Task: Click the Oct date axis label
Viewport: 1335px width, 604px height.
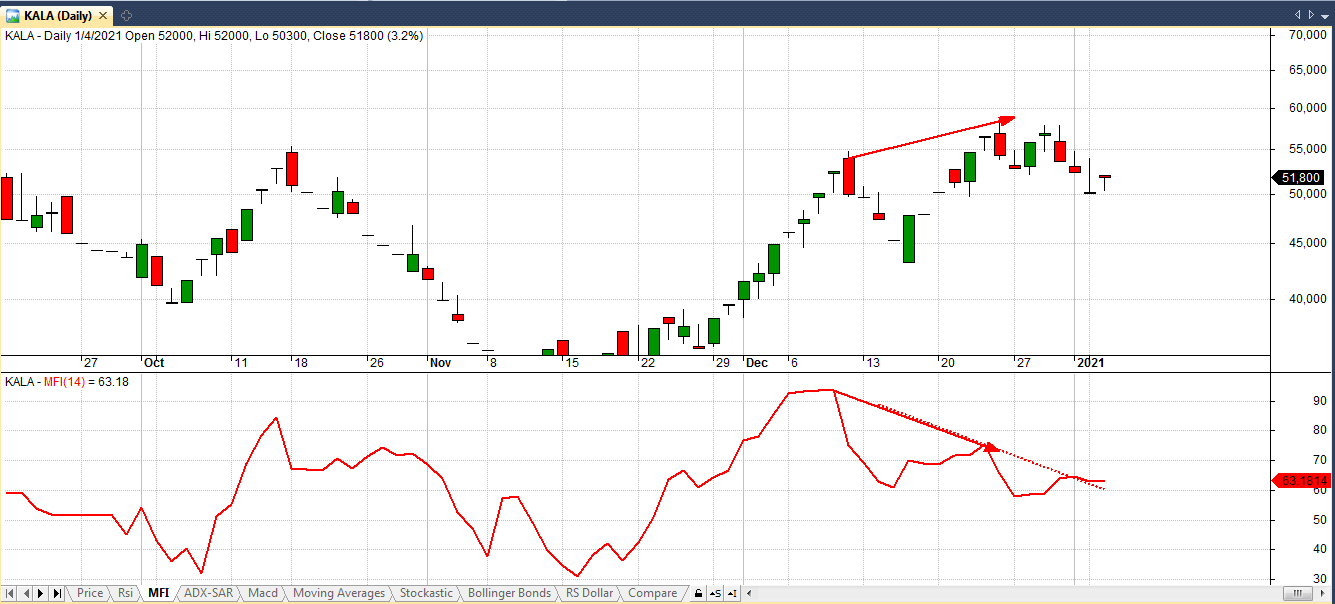Action: coord(154,363)
